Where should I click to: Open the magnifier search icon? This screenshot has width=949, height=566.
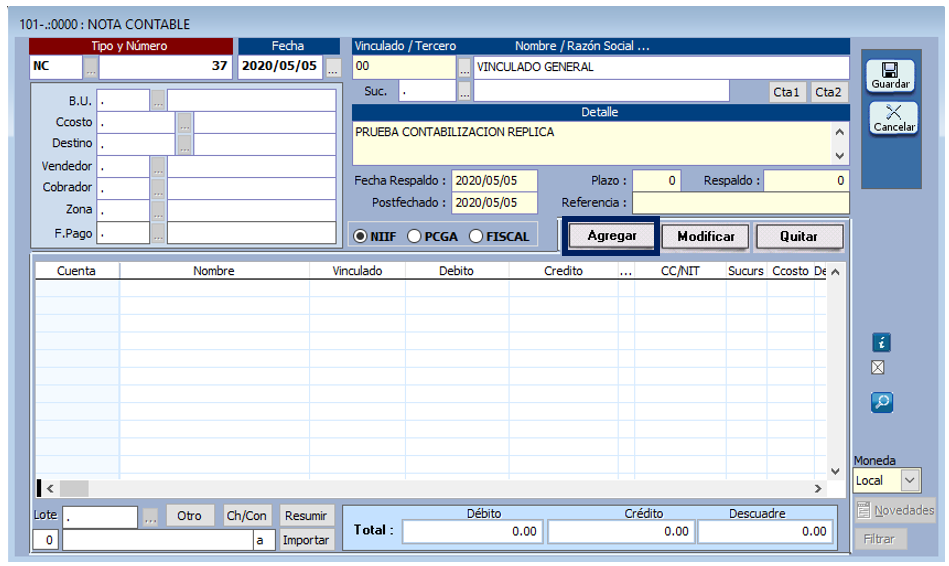[x=882, y=402]
